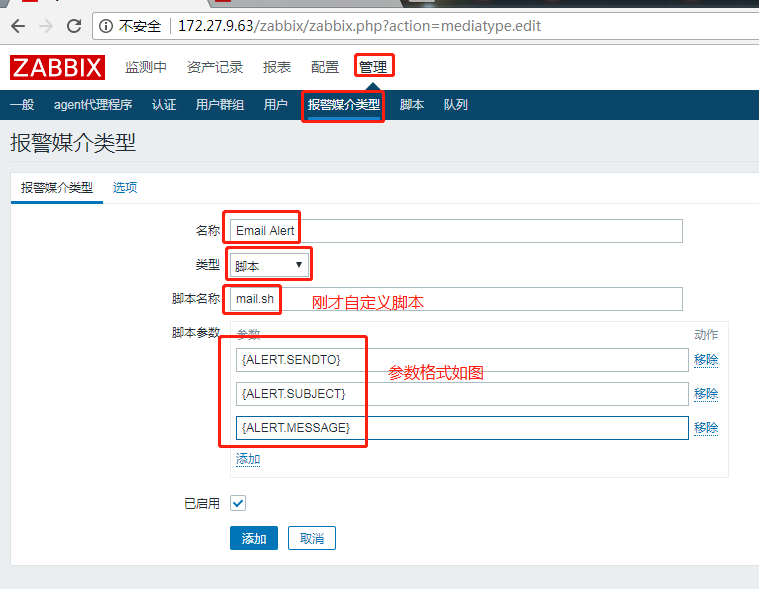The width and height of the screenshot is (759, 589).
Task: Click the browser address bar URL
Action: pos(359,26)
